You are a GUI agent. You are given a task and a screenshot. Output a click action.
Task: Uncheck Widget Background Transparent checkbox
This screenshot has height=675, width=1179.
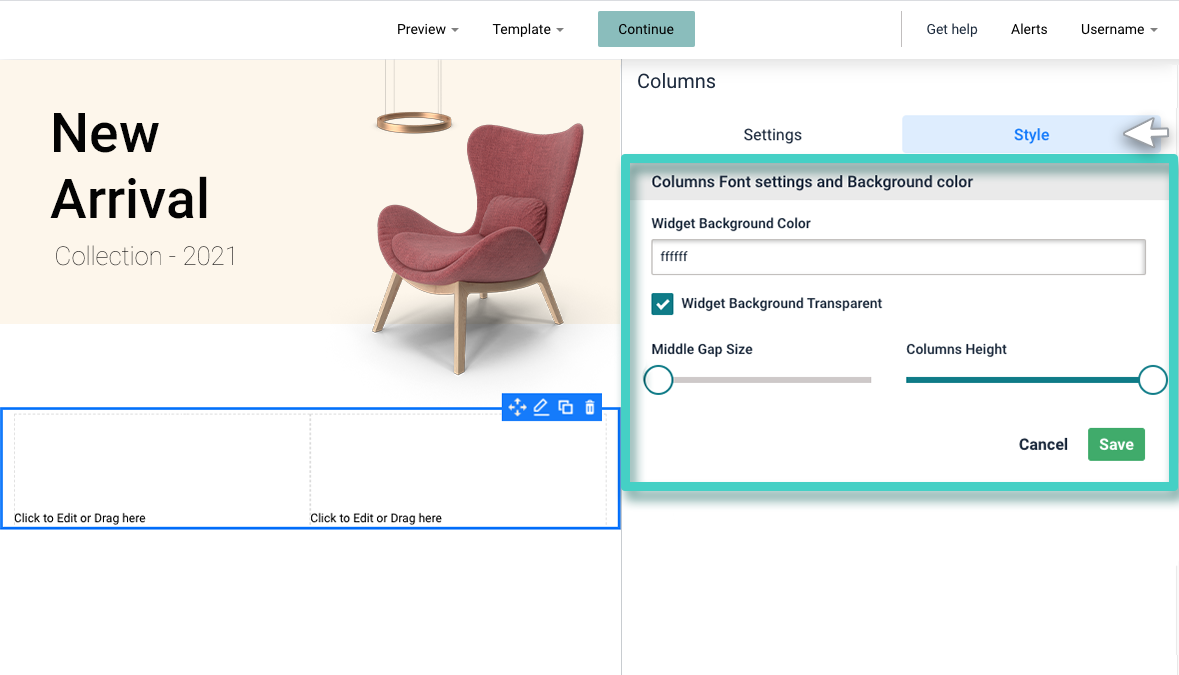[x=662, y=304]
